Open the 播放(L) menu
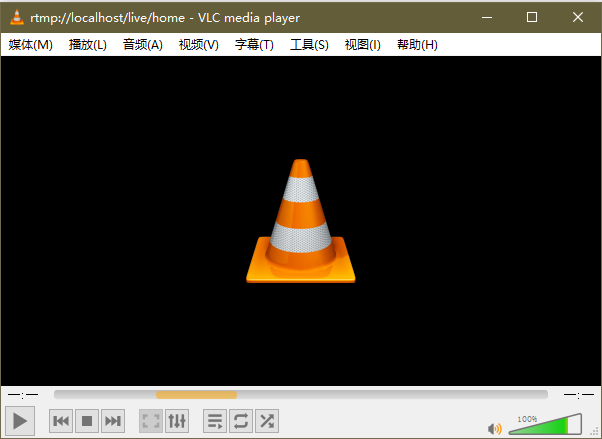The width and height of the screenshot is (602, 439). 88,45
